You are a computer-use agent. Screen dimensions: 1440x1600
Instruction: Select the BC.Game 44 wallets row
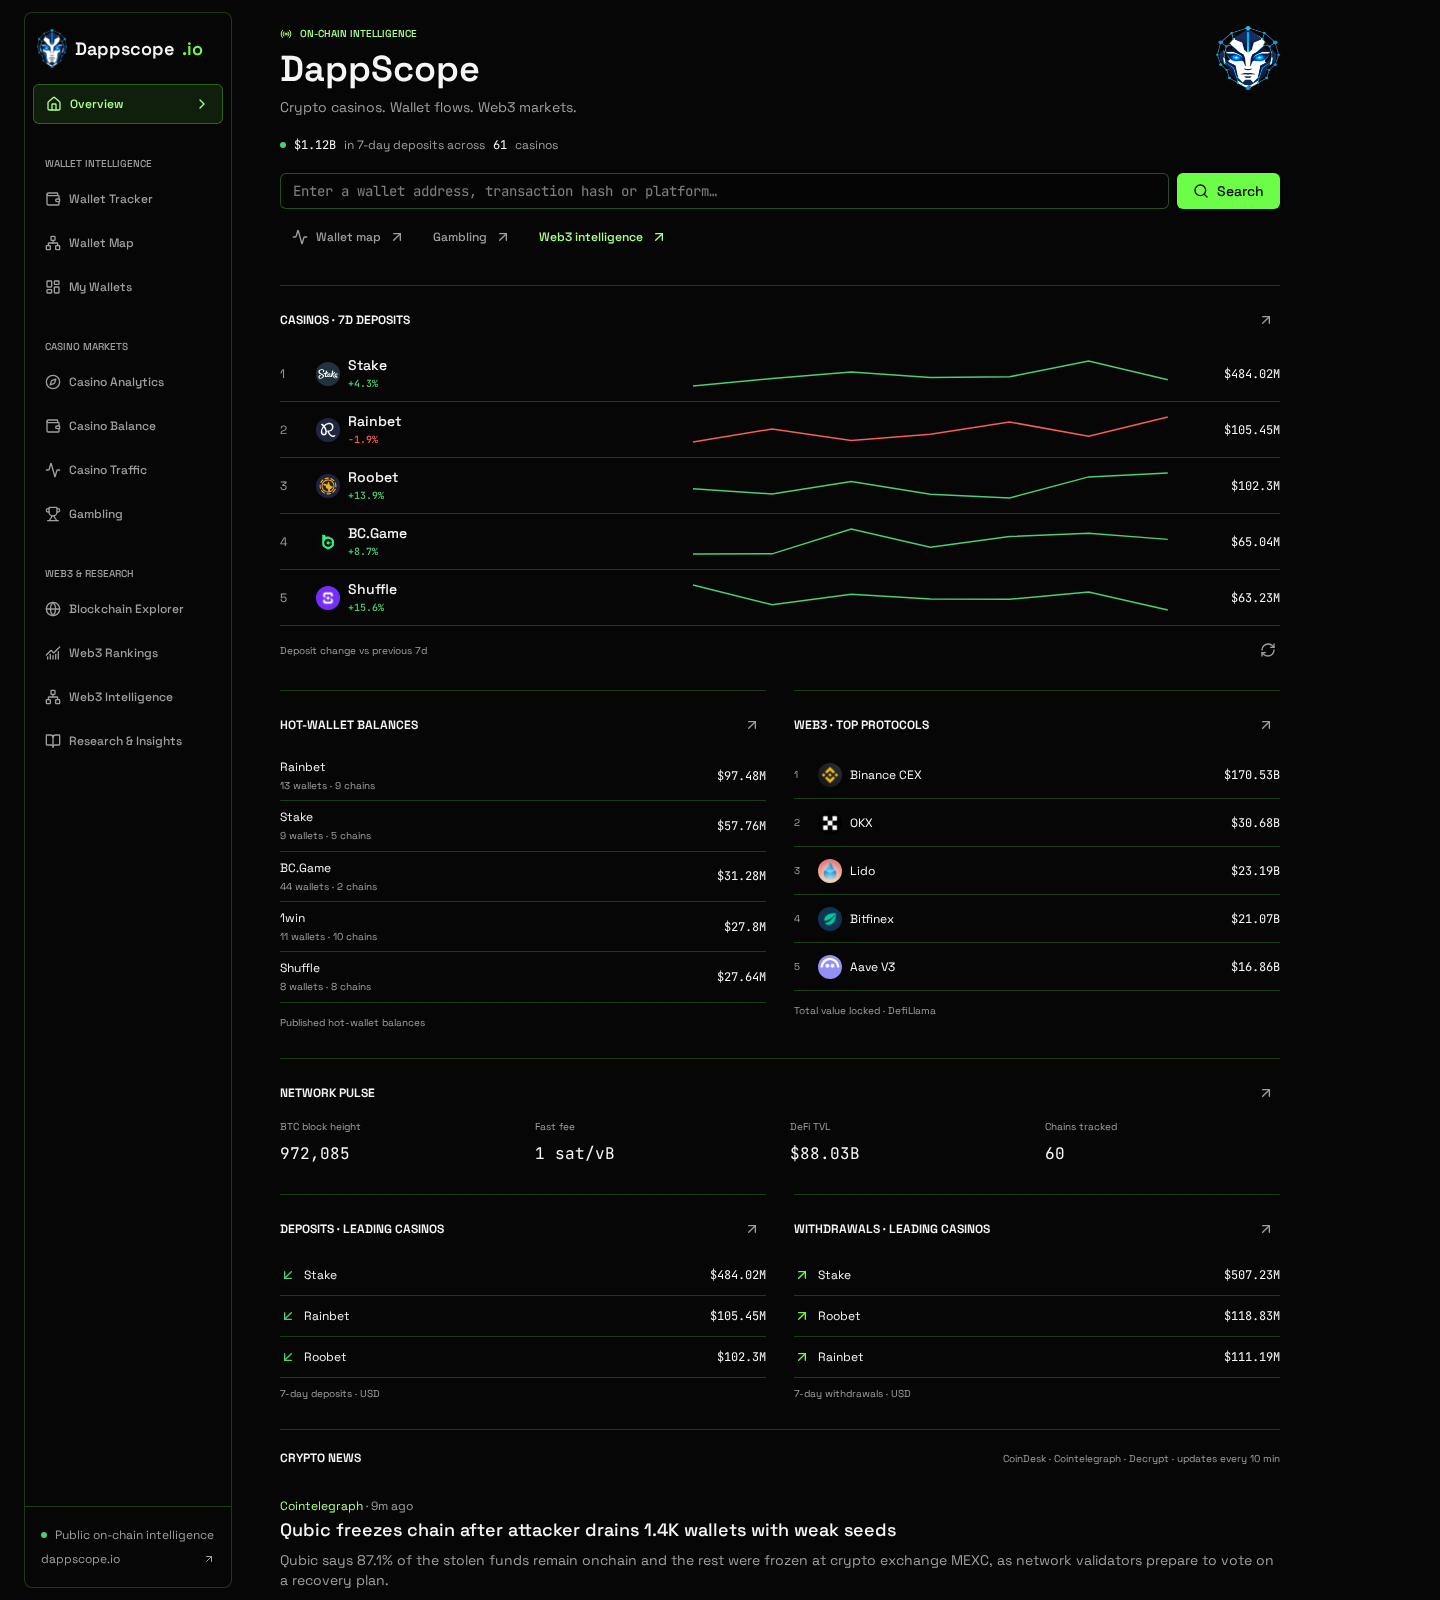tap(523, 876)
